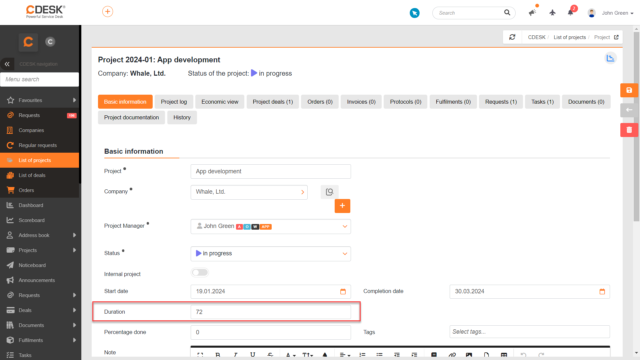
Task: Expand Projects arrow in sidebar
Action: click(74, 250)
